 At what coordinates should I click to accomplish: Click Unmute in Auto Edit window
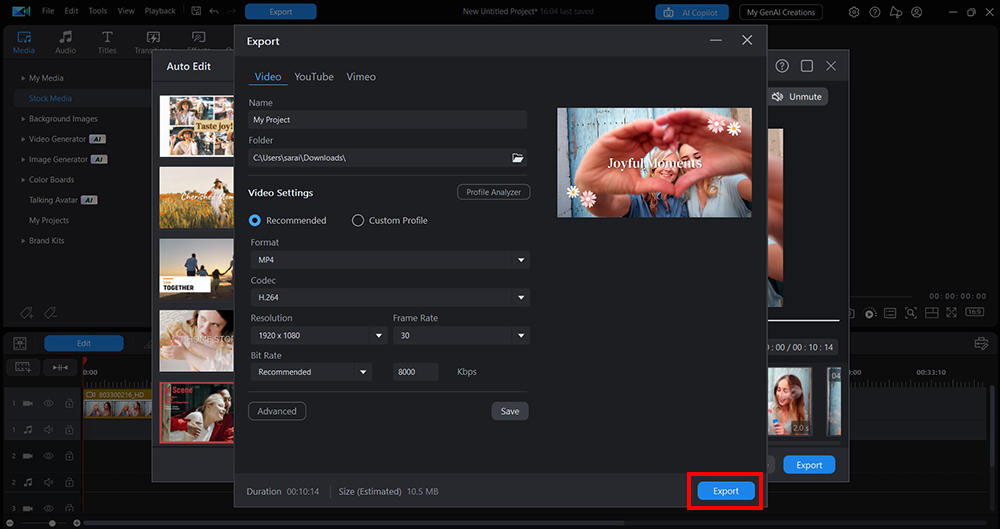[x=797, y=96]
